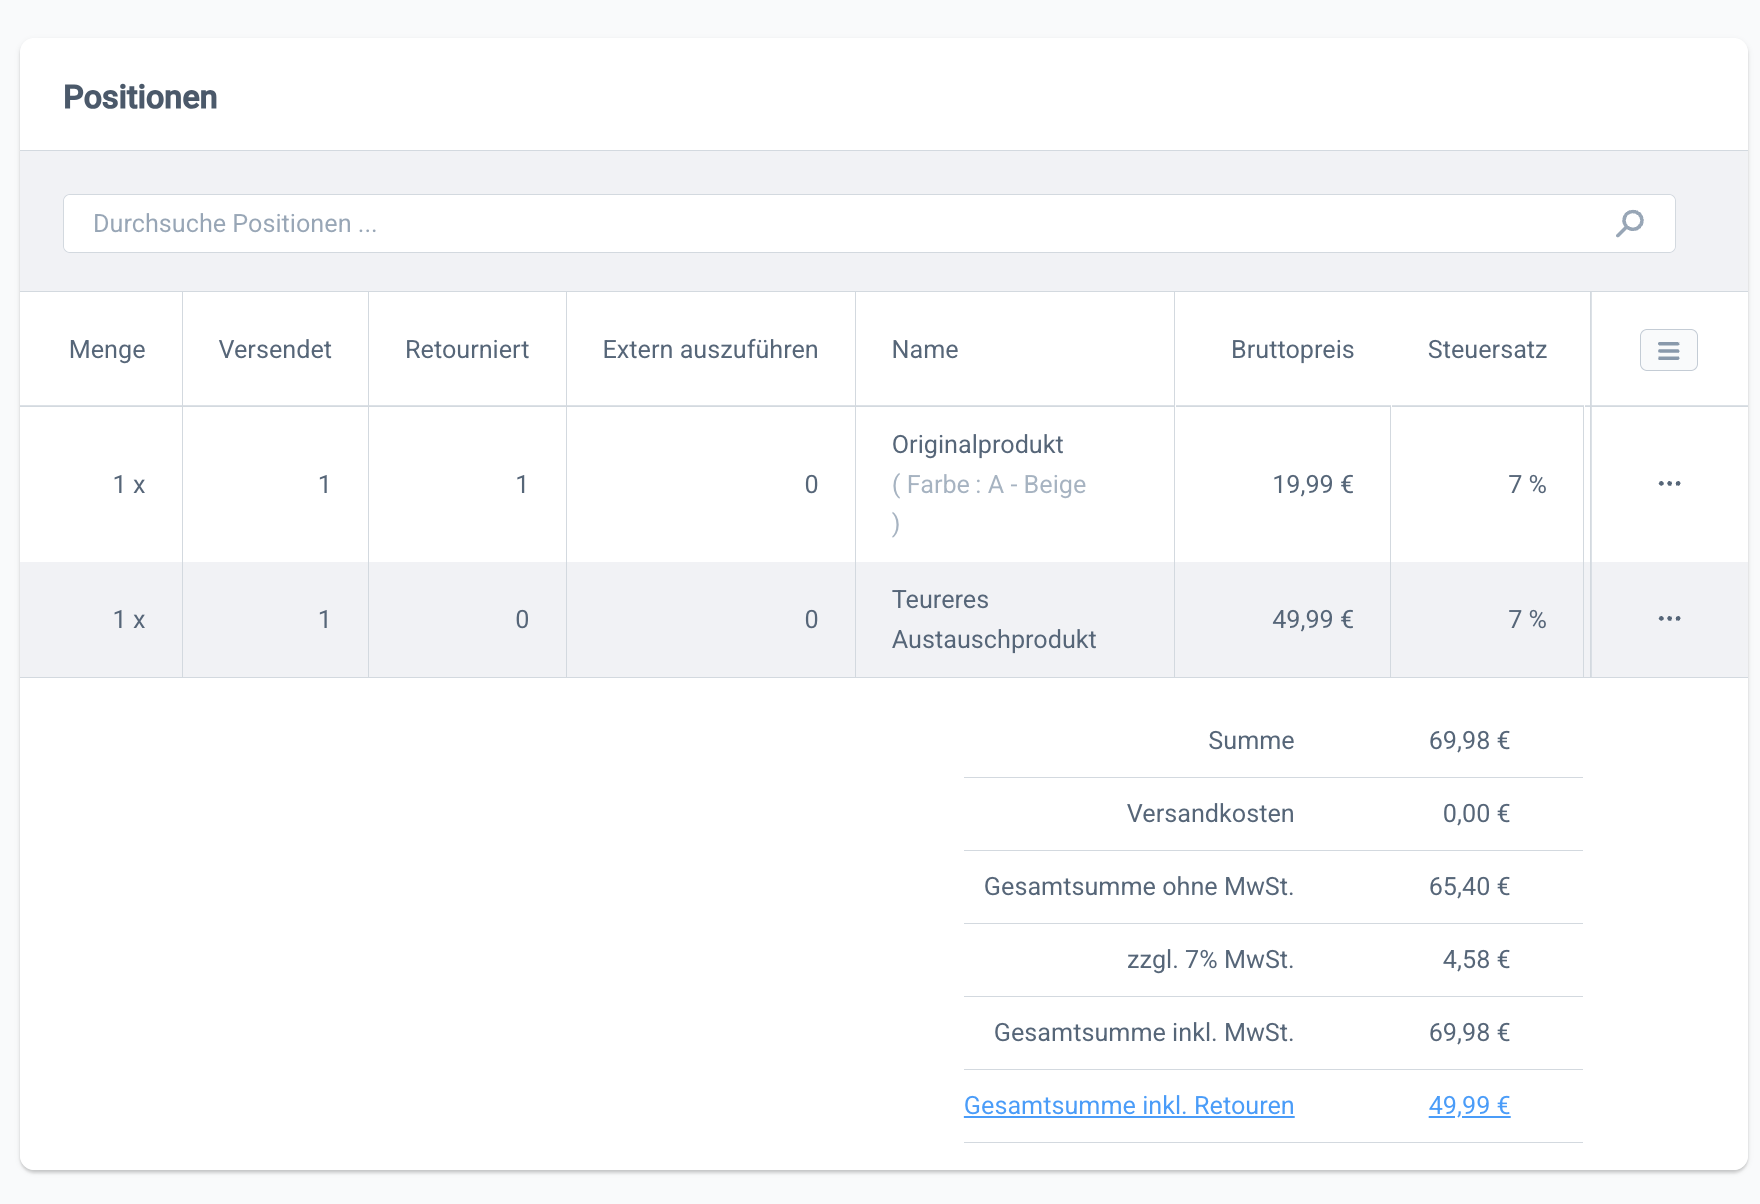Image resolution: width=1760 pixels, height=1204 pixels.
Task: Focus the Durchsuche Positionen search field
Action: click(x=840, y=223)
